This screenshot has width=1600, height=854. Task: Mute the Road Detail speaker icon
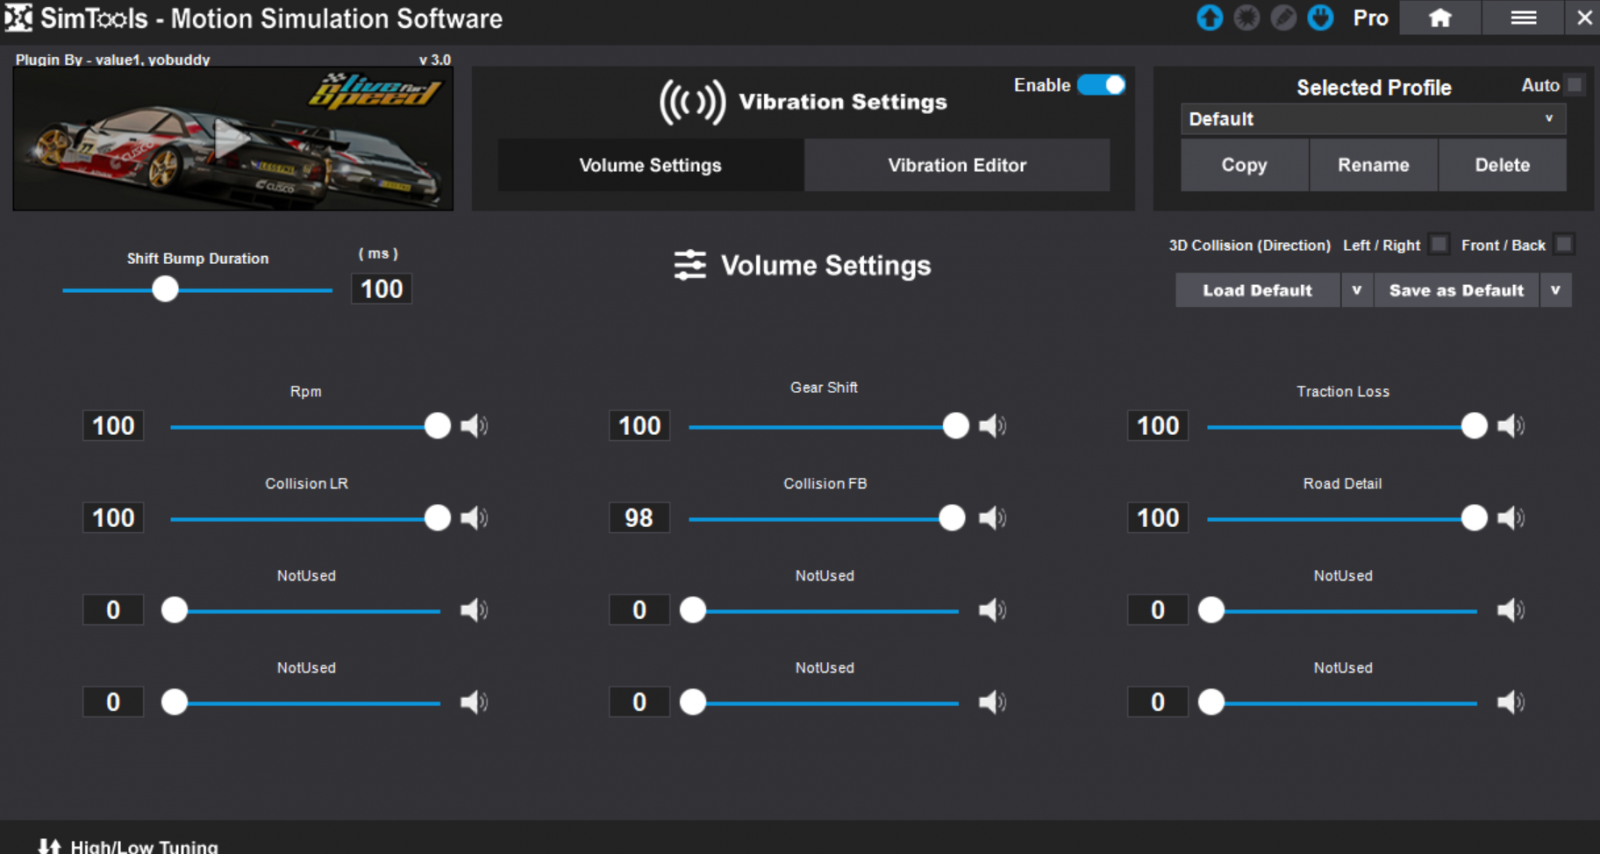click(x=1510, y=518)
